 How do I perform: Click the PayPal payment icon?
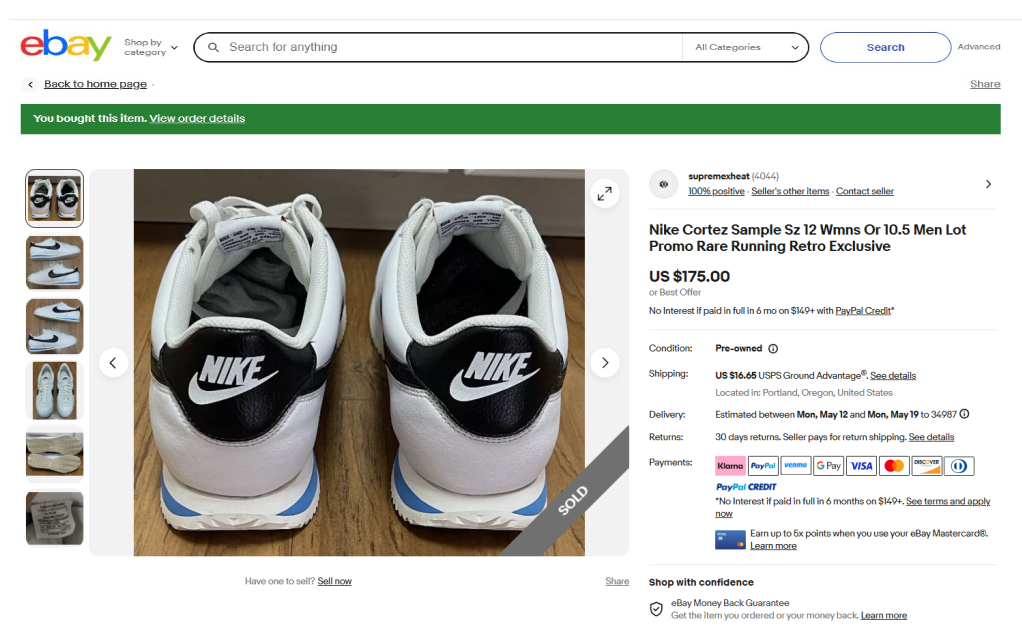[x=763, y=466]
